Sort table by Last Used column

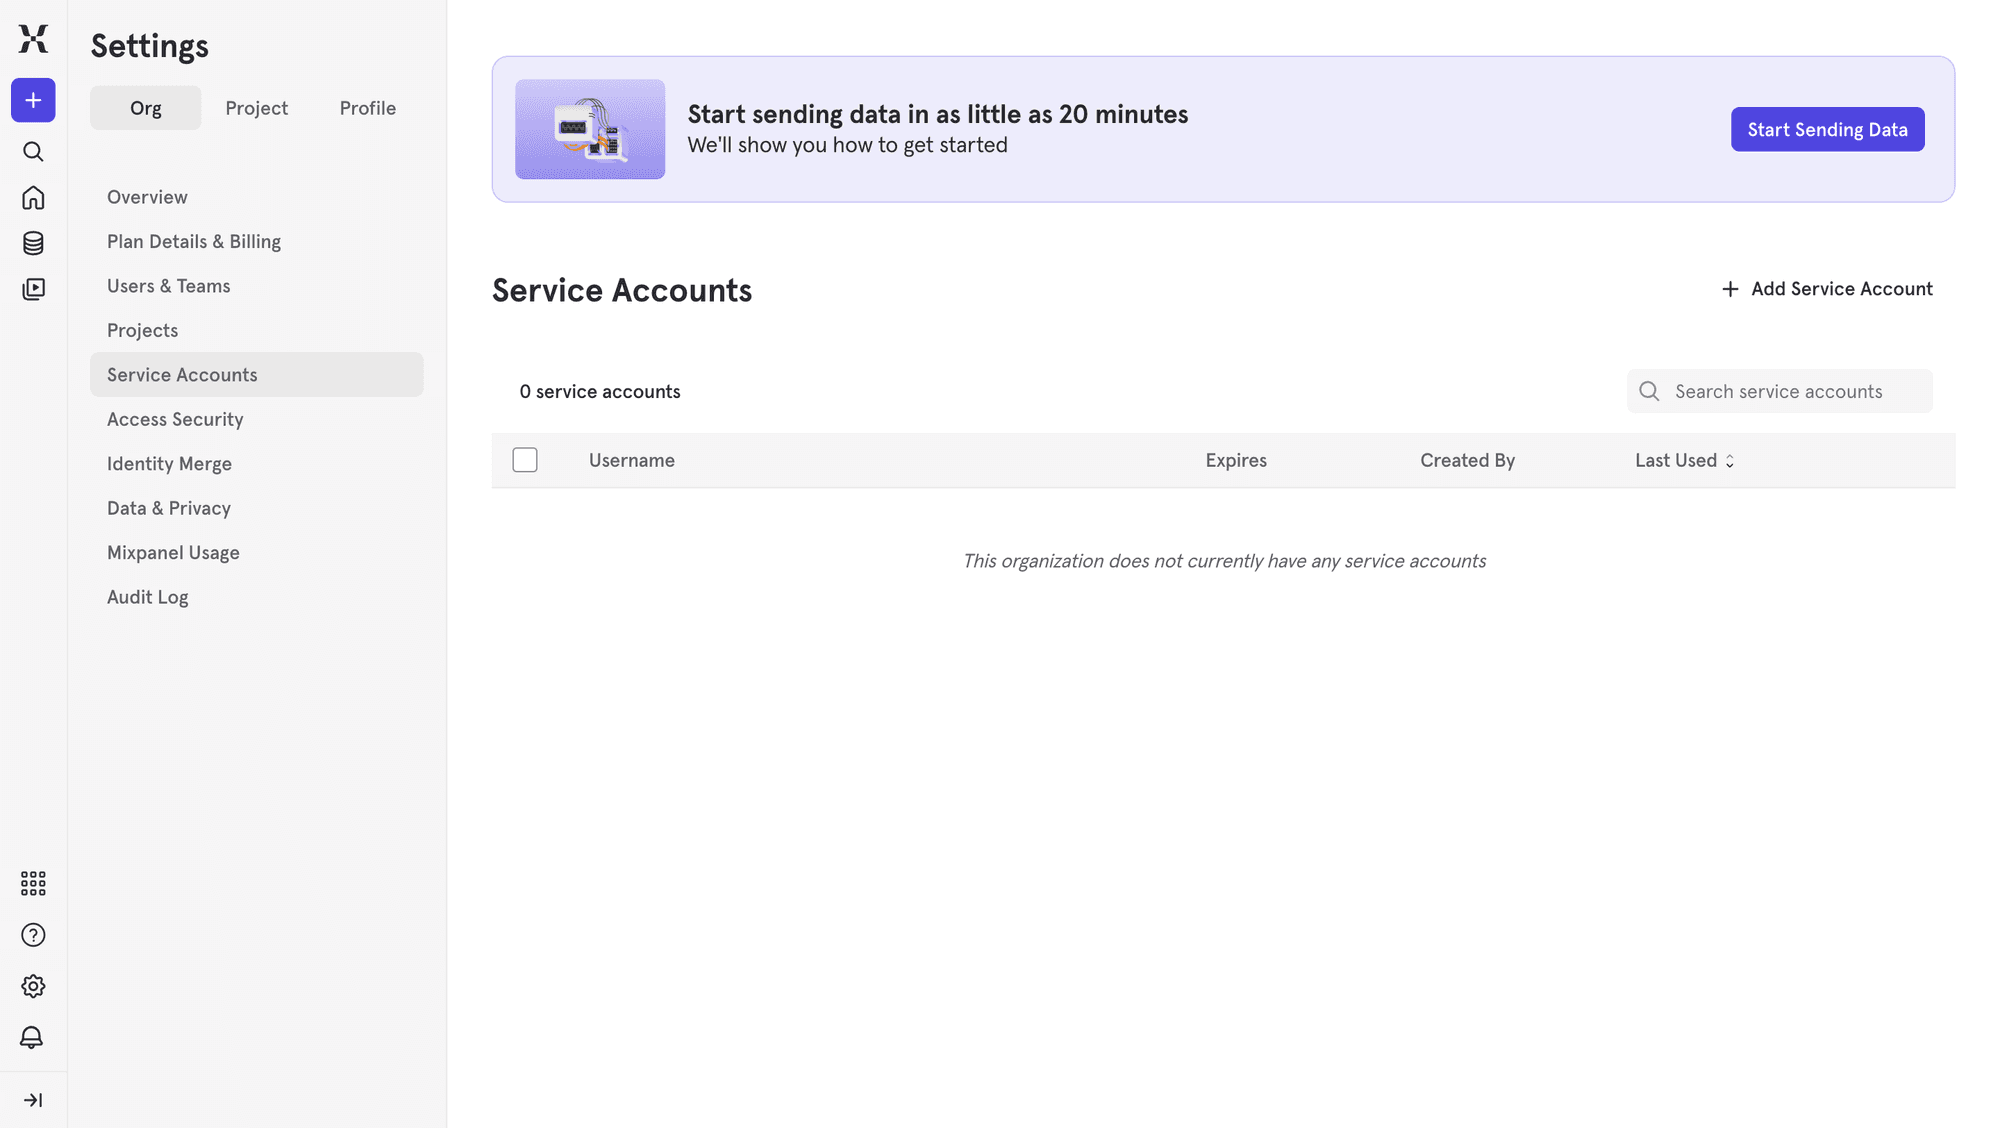[1684, 460]
